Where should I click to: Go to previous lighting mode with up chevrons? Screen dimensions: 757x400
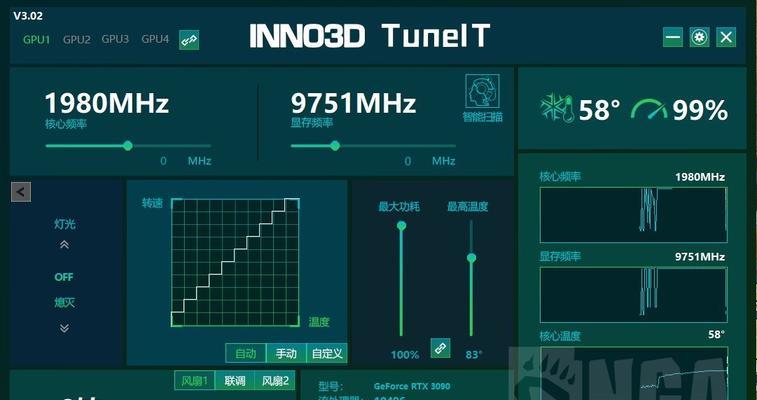tap(64, 245)
